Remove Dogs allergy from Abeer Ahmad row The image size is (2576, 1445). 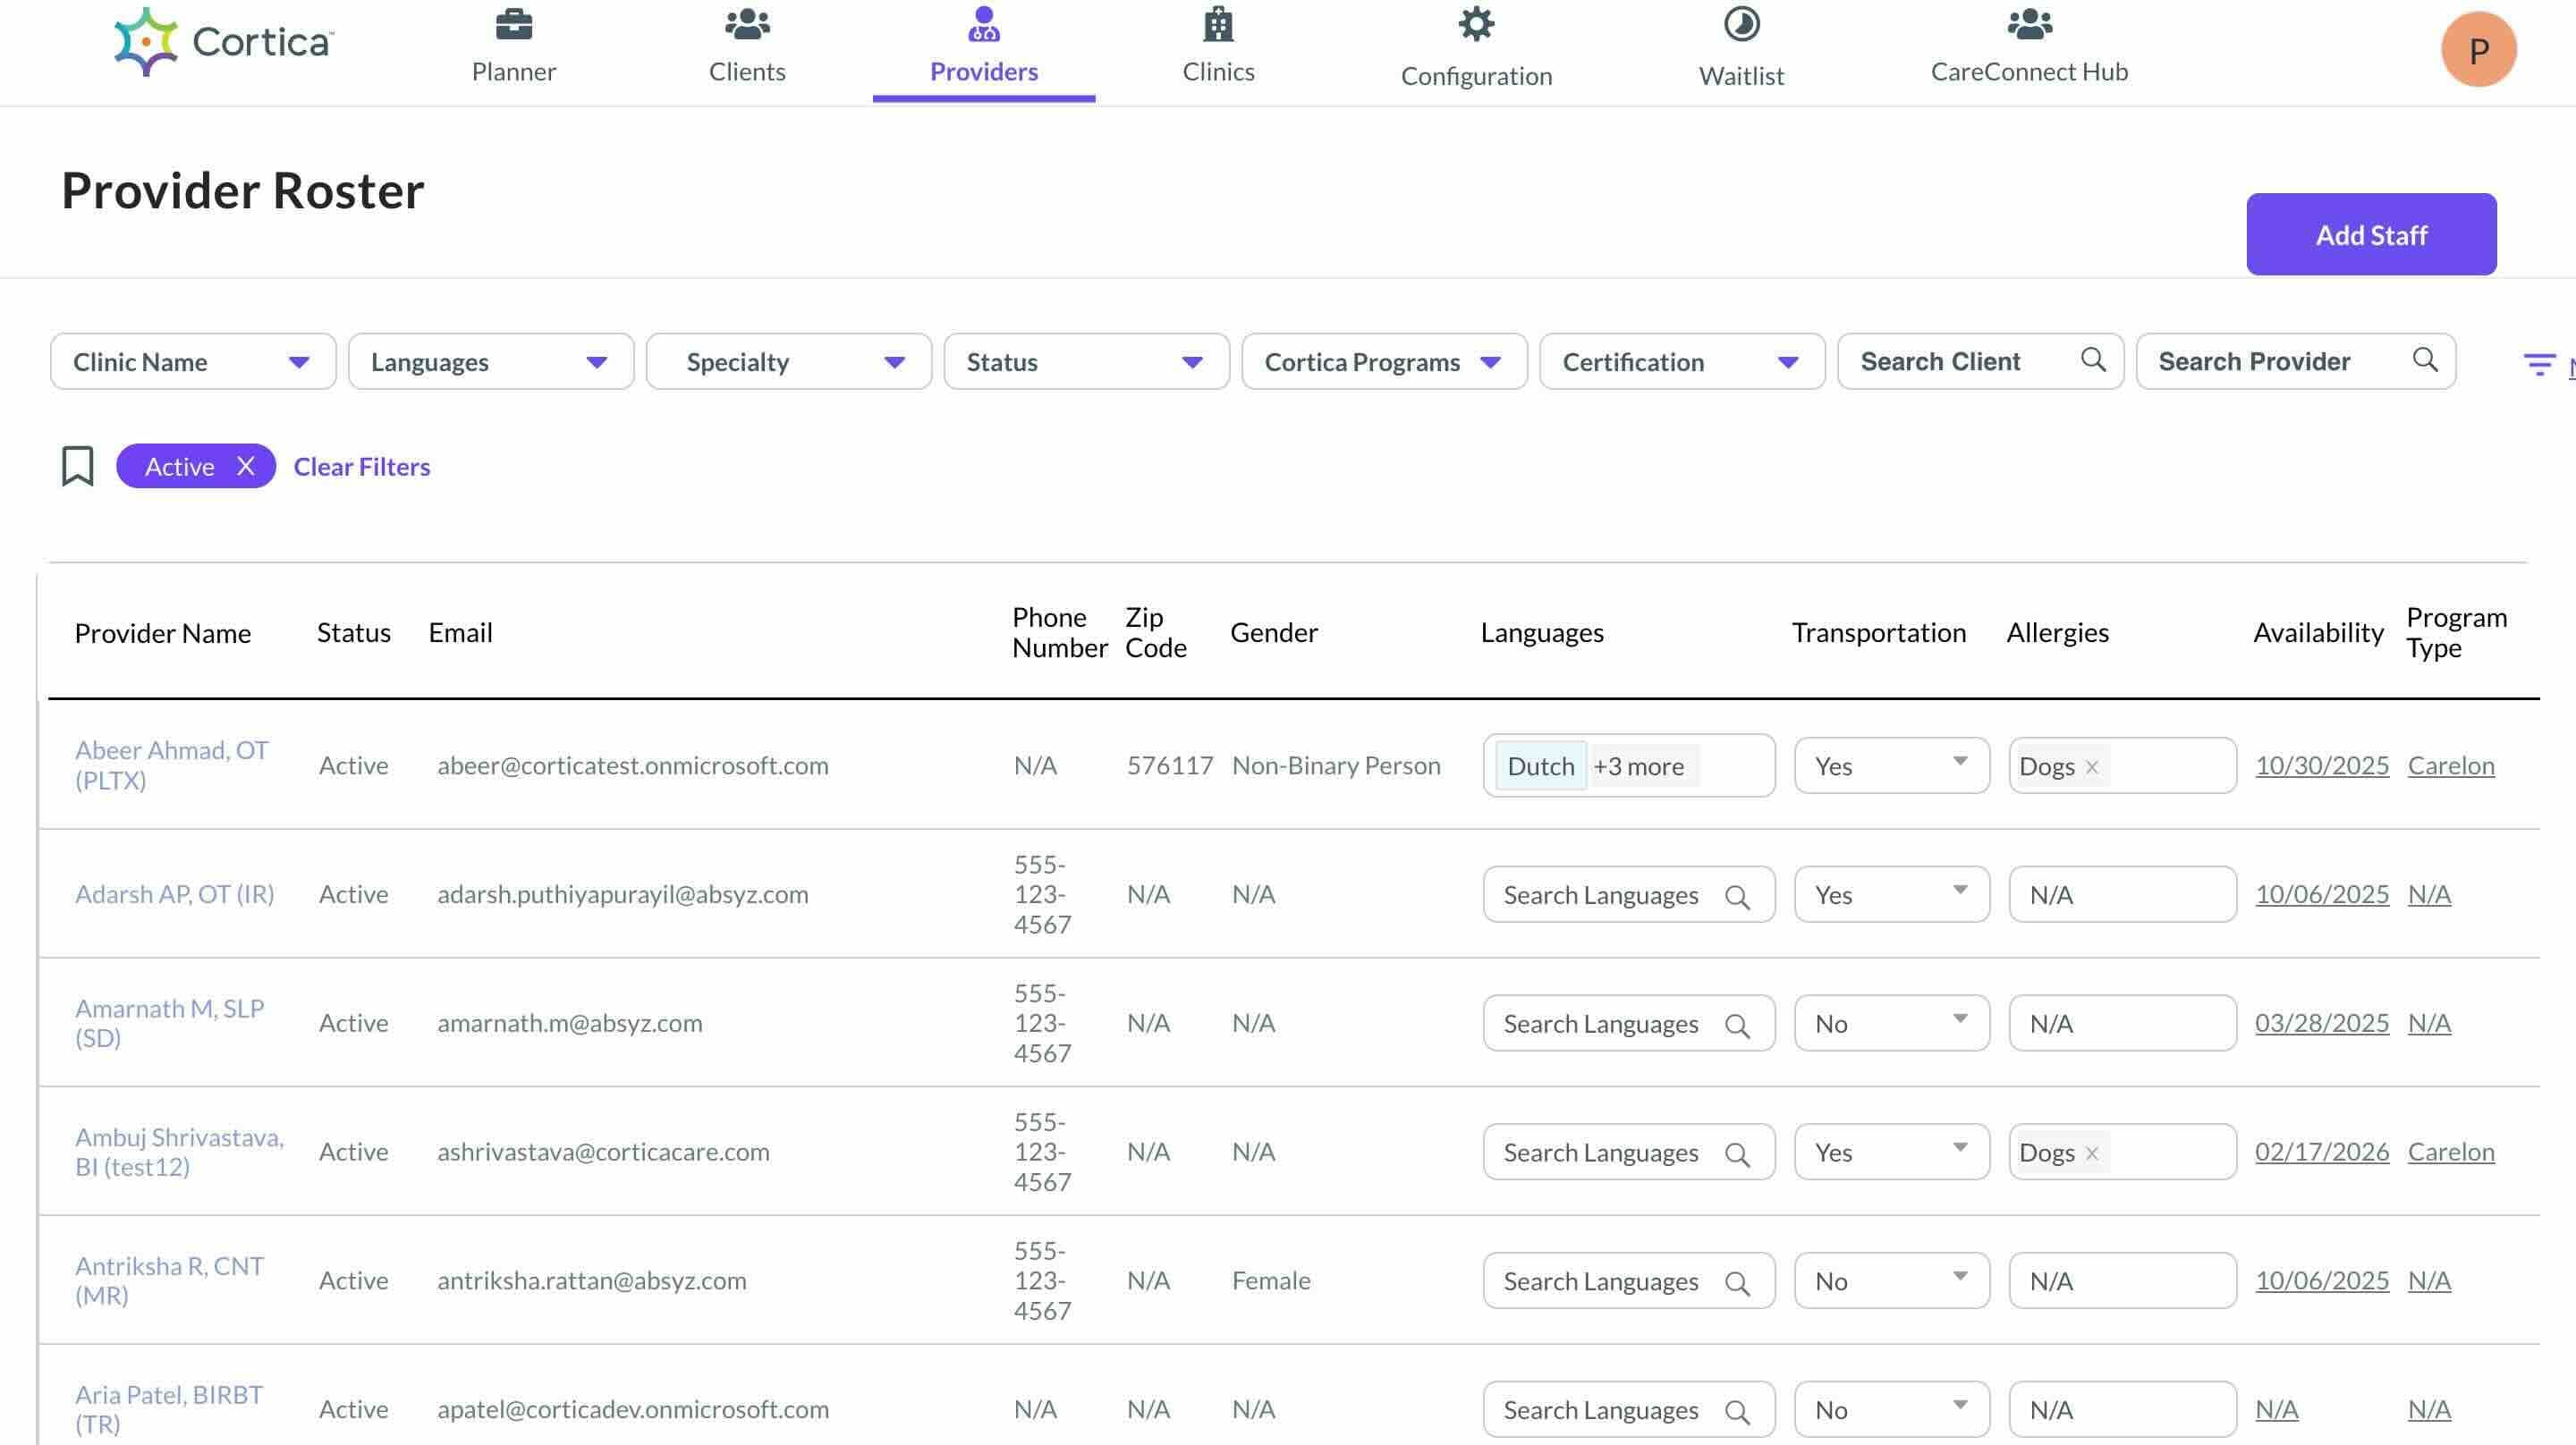[2092, 767]
